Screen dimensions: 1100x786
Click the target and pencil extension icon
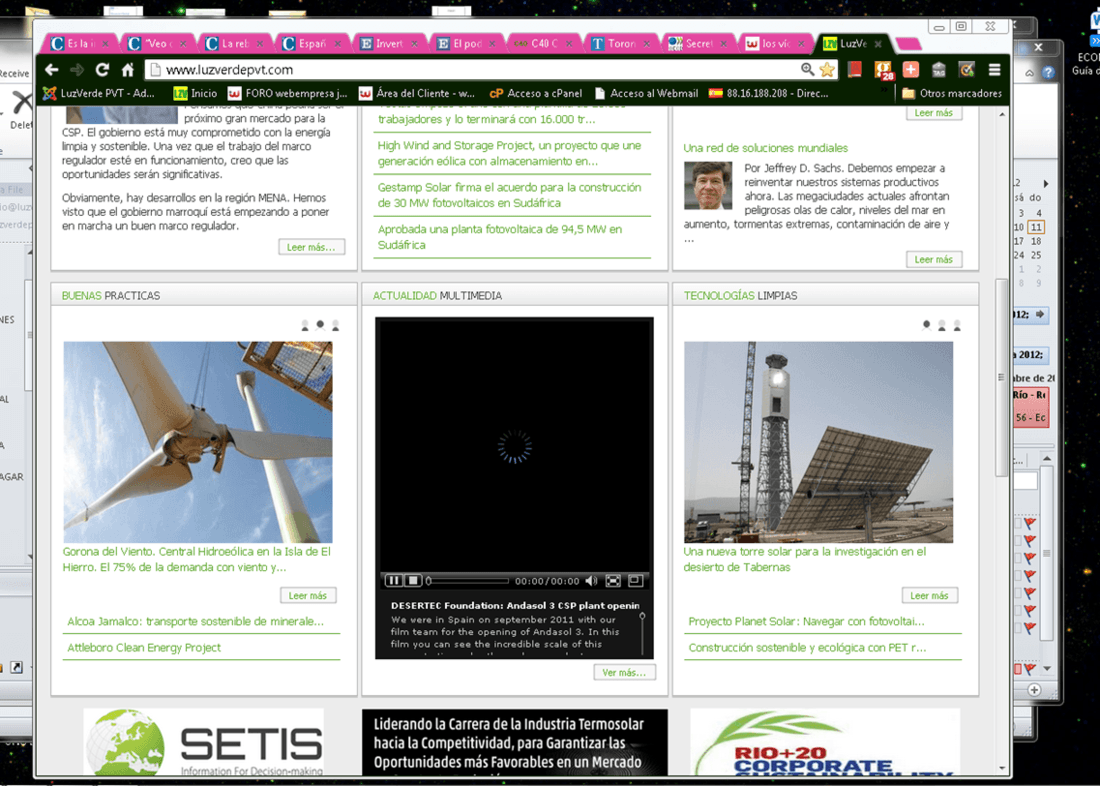(x=967, y=69)
